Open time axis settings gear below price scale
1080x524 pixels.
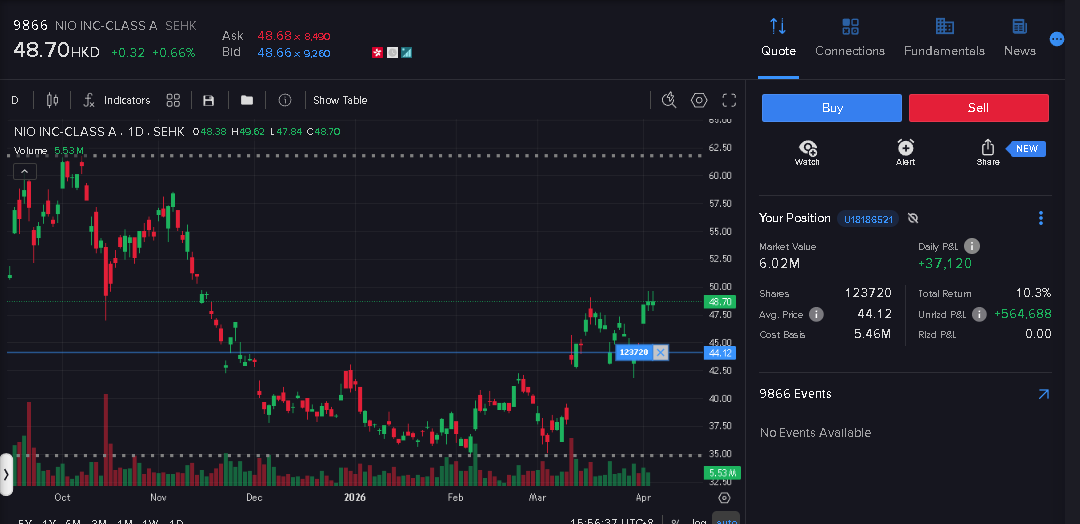click(x=724, y=498)
